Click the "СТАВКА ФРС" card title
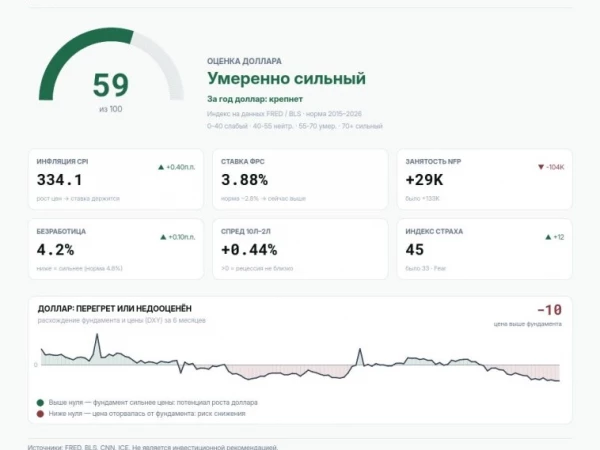This screenshot has width=600, height=450. coord(243,162)
